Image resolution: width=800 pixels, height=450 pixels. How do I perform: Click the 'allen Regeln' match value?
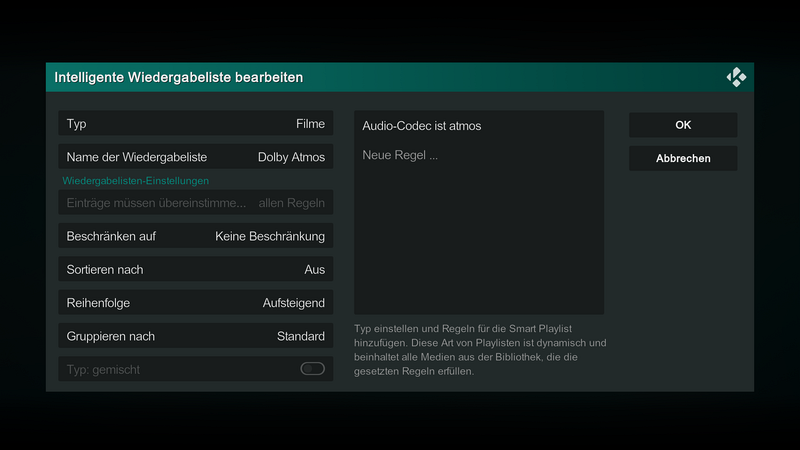[x=291, y=203]
